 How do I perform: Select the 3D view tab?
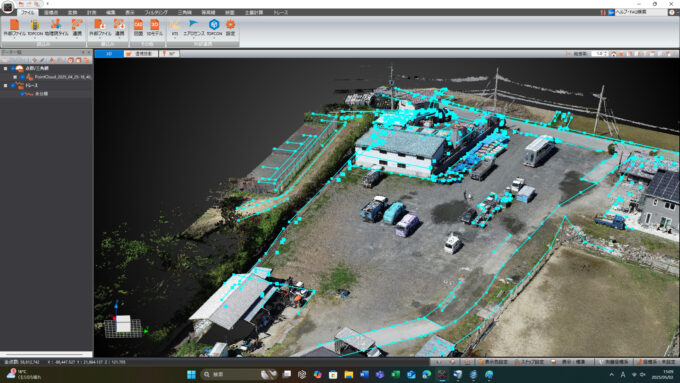[109, 54]
